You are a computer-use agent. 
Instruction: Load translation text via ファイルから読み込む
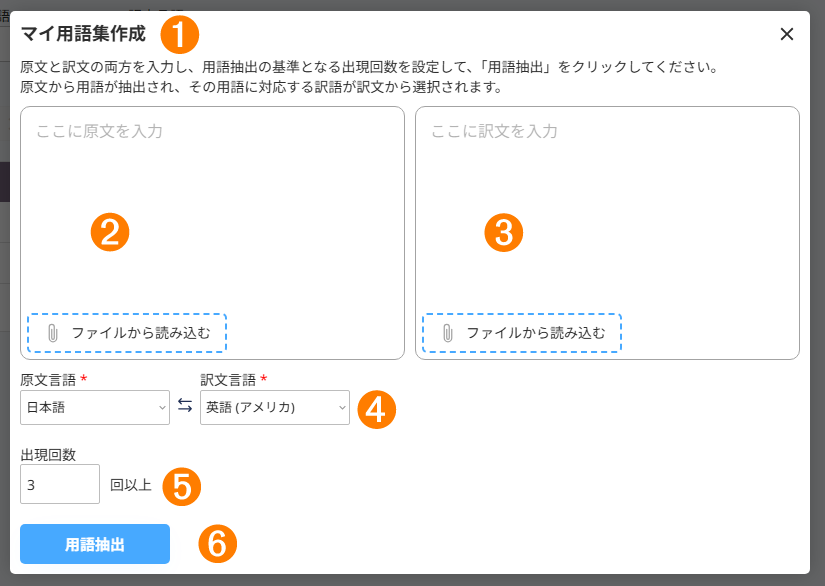pos(522,333)
